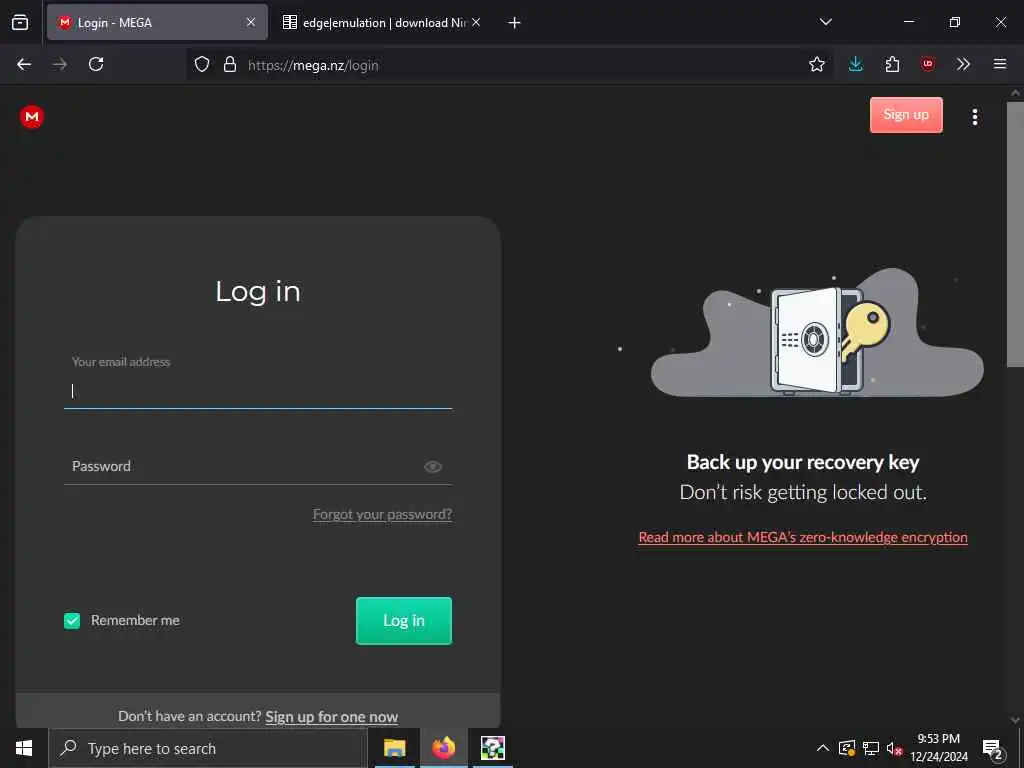Open a new browser tab
This screenshot has height=768, width=1024.
514,23
